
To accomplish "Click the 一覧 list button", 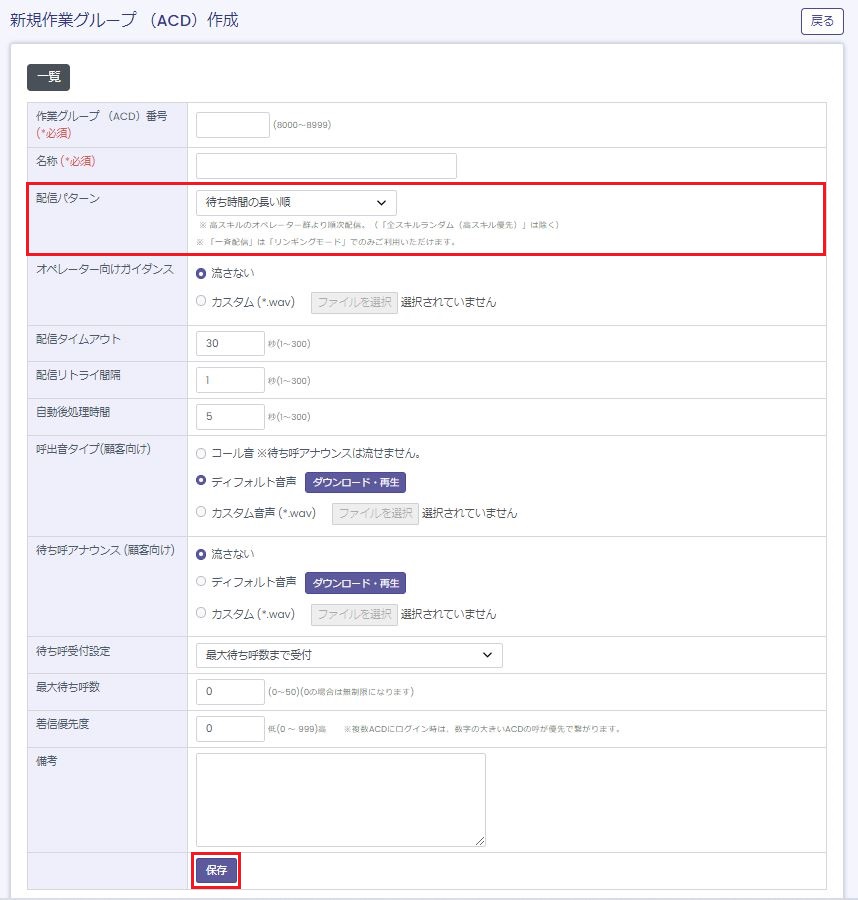I will [48, 77].
